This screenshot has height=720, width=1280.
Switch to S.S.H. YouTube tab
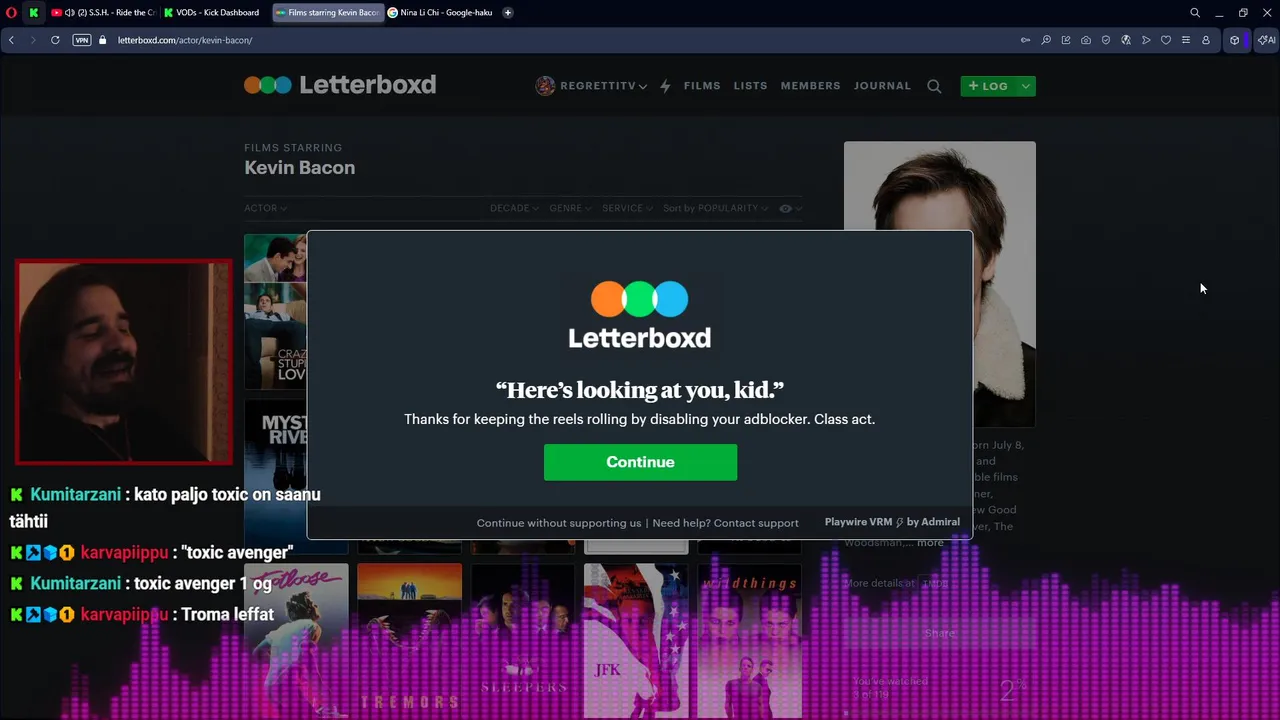(104, 13)
